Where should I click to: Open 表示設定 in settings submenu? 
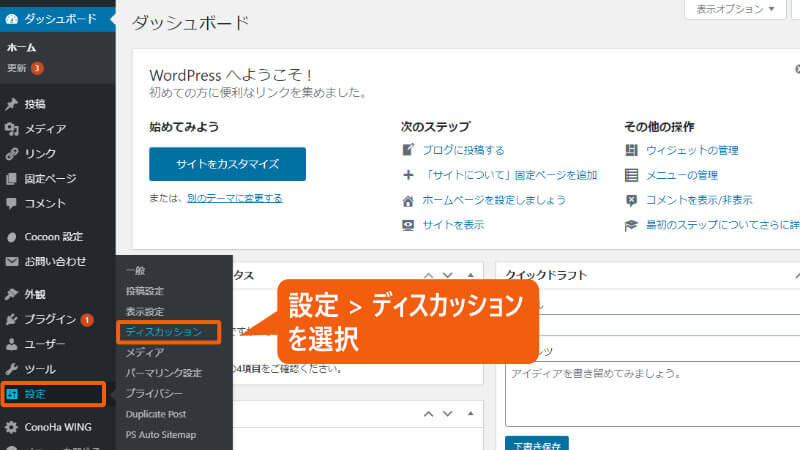(x=145, y=312)
